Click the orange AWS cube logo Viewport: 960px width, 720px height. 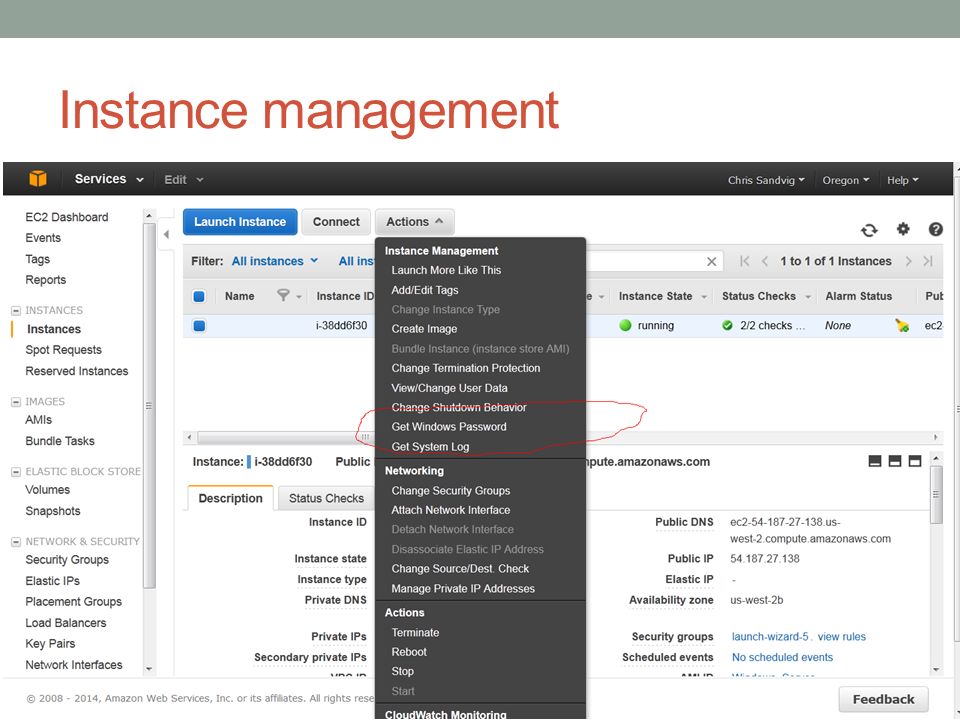[38, 178]
